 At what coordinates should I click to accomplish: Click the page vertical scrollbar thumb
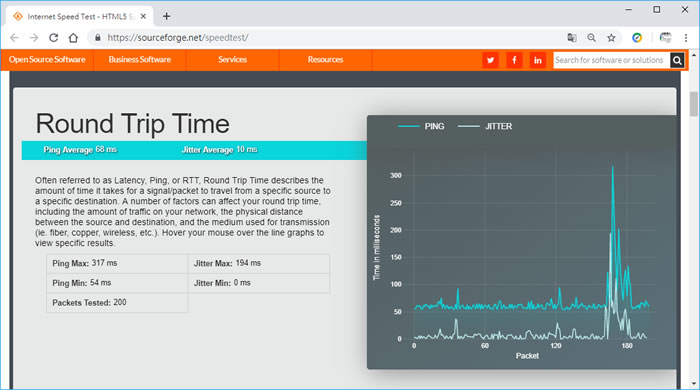(693, 104)
